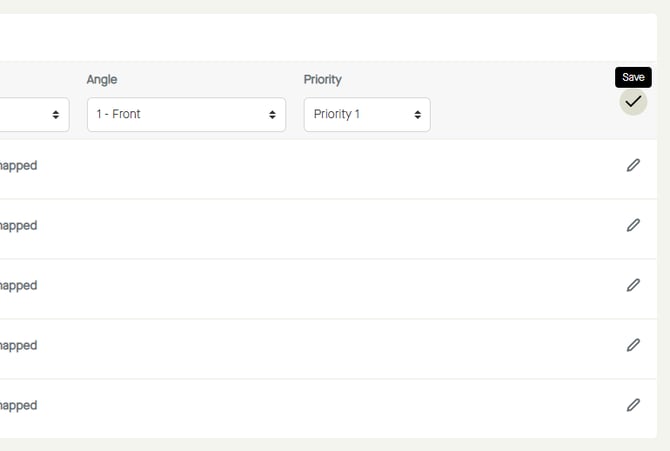Click the Priority column label
The height and width of the screenshot is (451, 670).
[x=322, y=79]
